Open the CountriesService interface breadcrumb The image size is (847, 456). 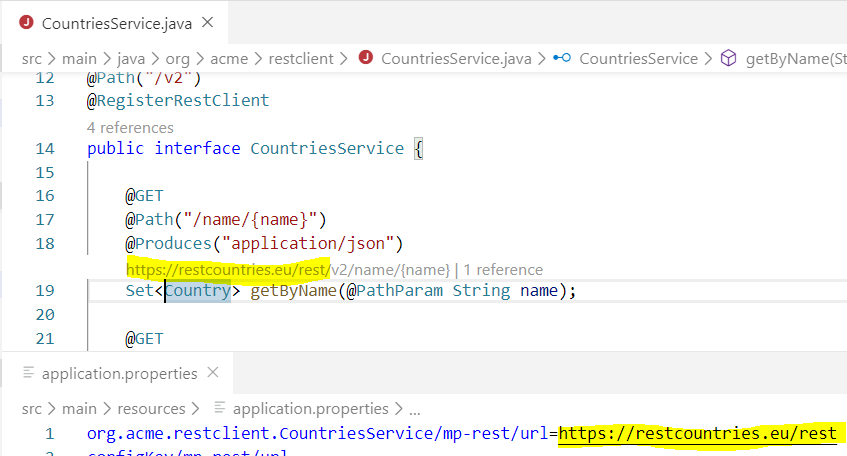[x=638, y=58]
